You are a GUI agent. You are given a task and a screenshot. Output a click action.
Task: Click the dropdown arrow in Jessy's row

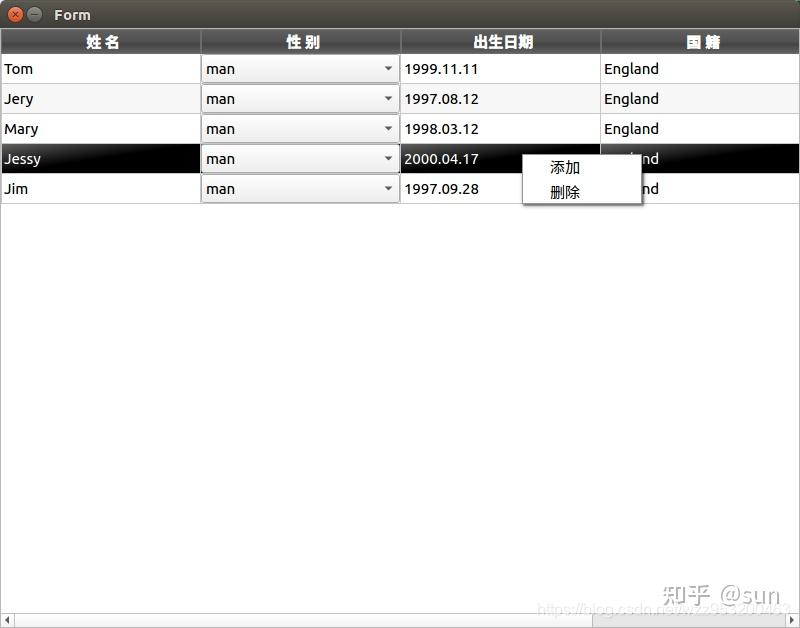[x=389, y=159]
